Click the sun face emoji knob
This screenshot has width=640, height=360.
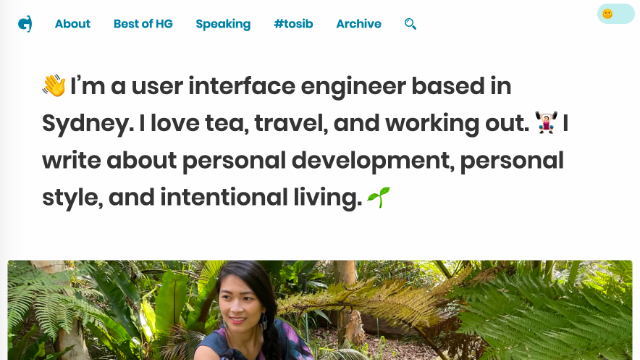point(607,14)
